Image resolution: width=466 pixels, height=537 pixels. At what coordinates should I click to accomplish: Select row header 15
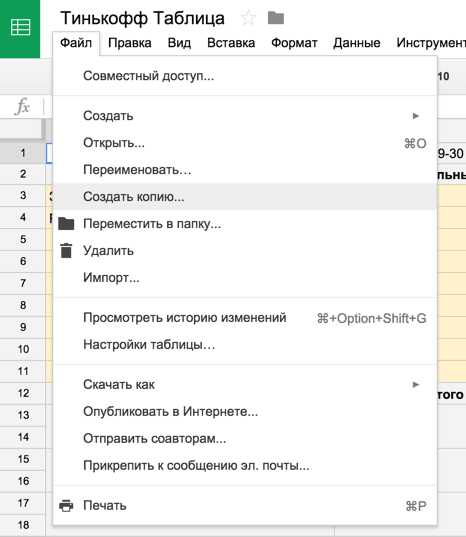pyautogui.click(x=23, y=459)
